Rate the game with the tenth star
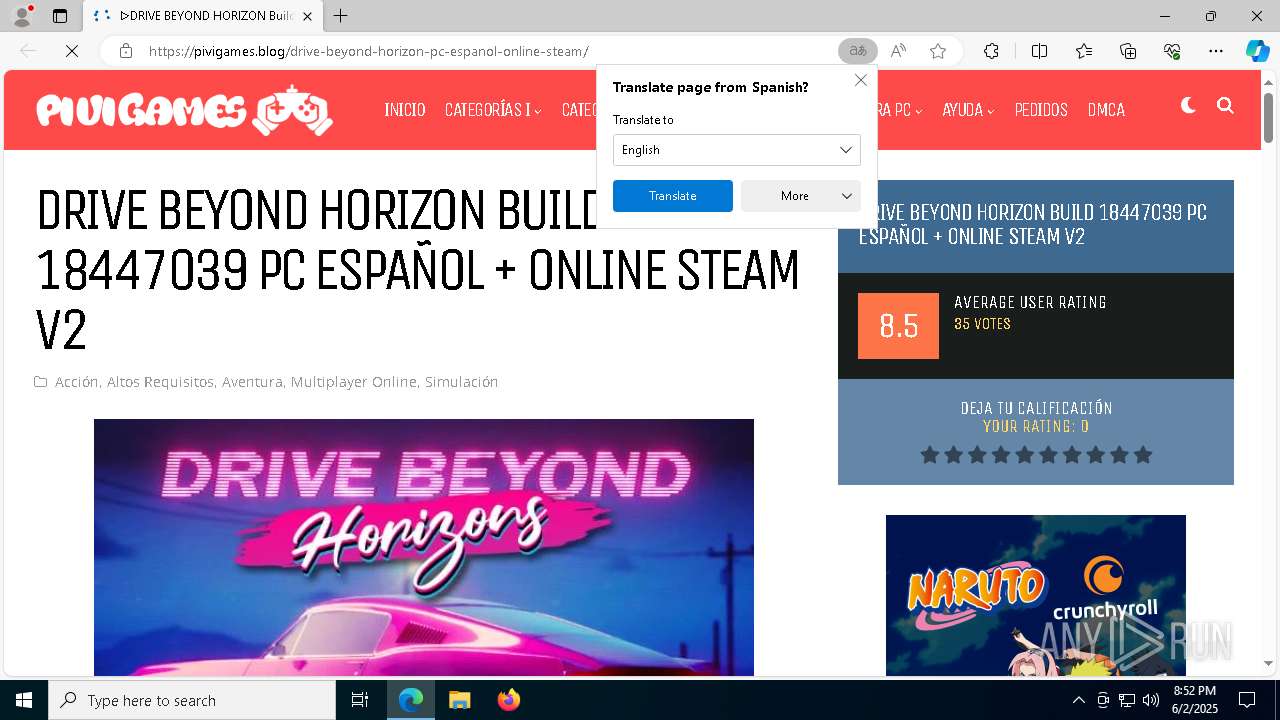This screenshot has width=1280, height=720. pos(1143,455)
